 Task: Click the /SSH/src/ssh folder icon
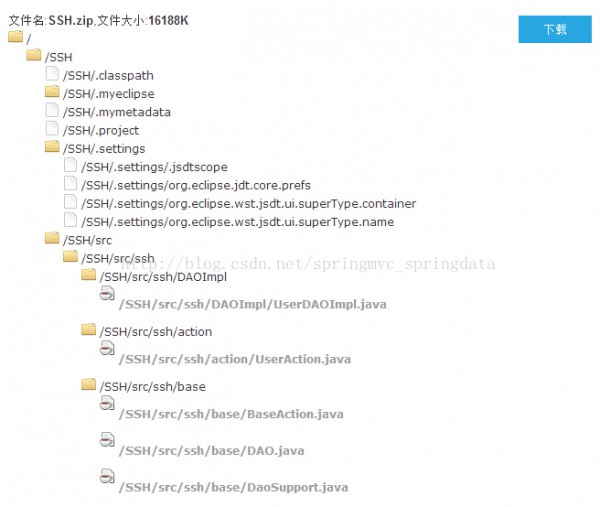[70, 256]
